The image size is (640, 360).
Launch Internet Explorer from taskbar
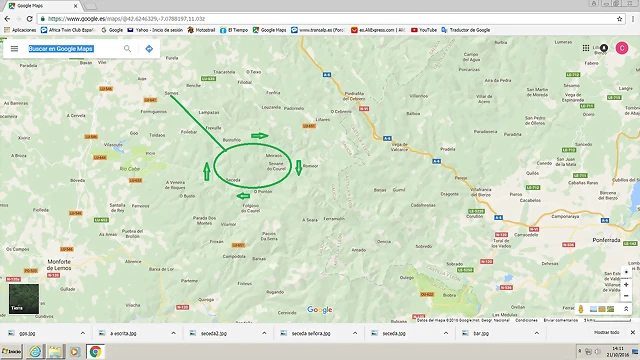(x=35, y=351)
